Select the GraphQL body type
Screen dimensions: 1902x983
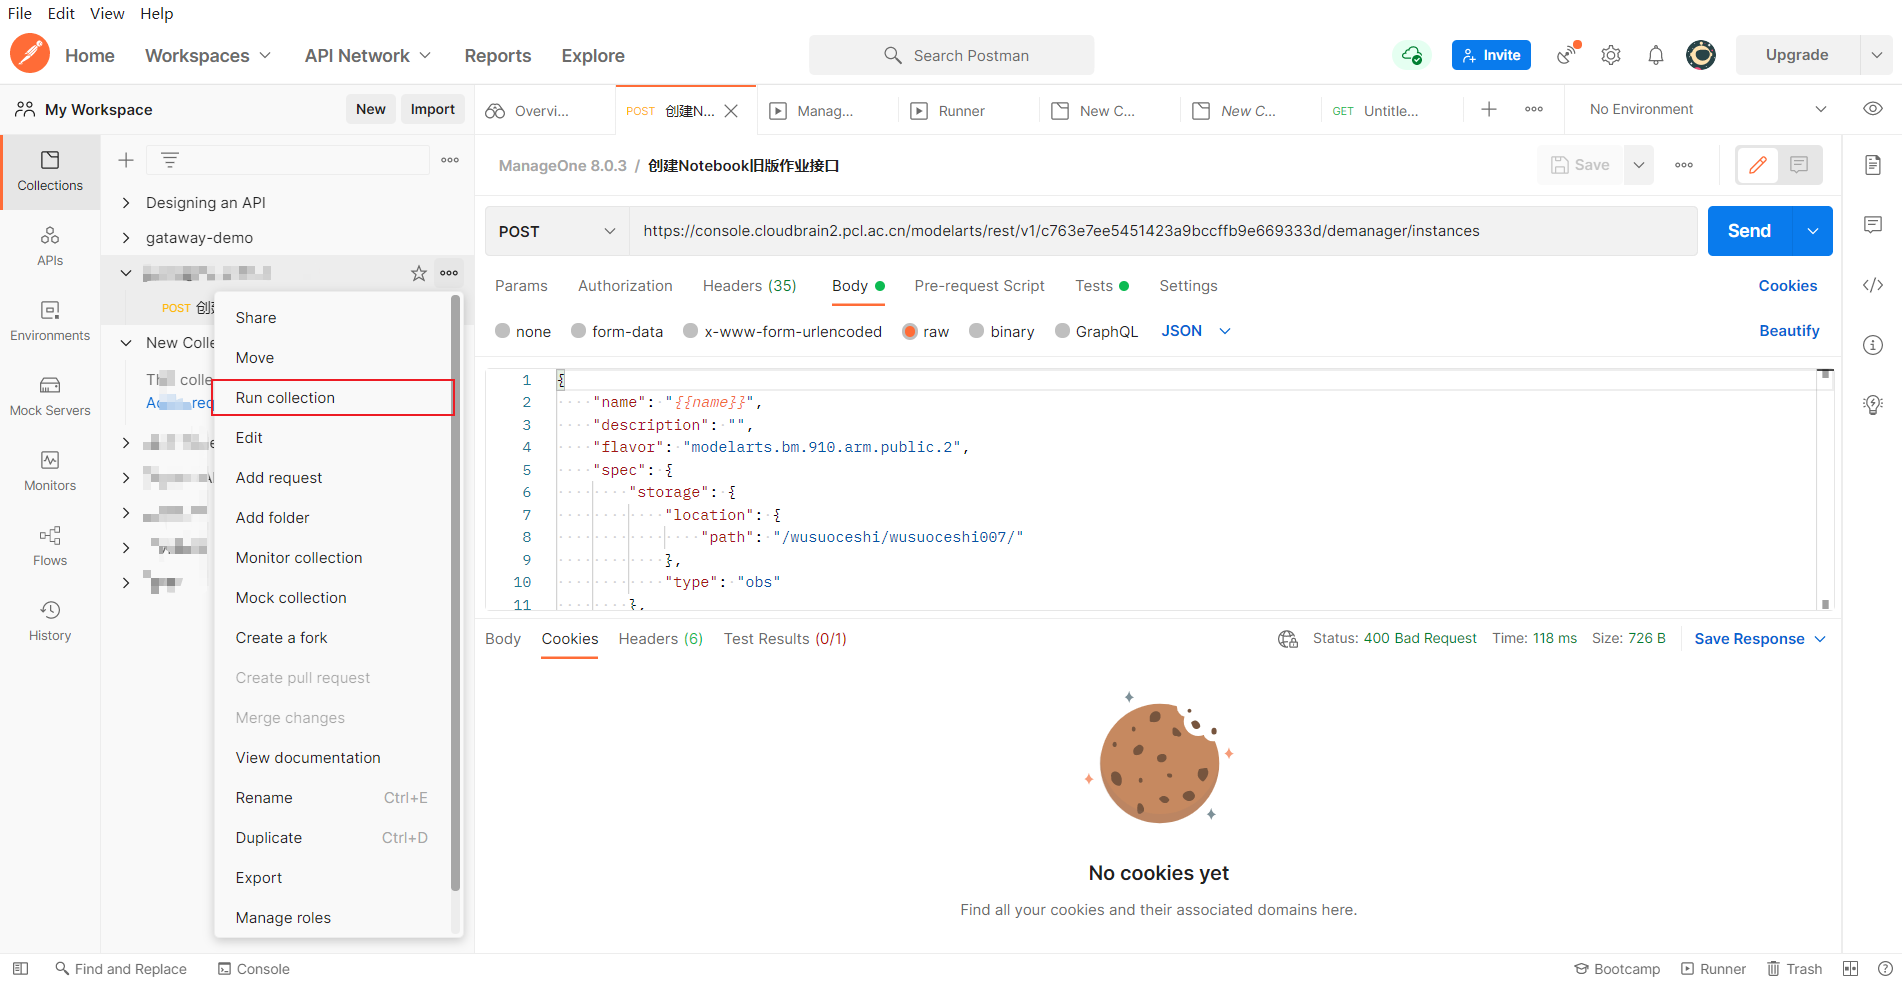(x=1062, y=331)
